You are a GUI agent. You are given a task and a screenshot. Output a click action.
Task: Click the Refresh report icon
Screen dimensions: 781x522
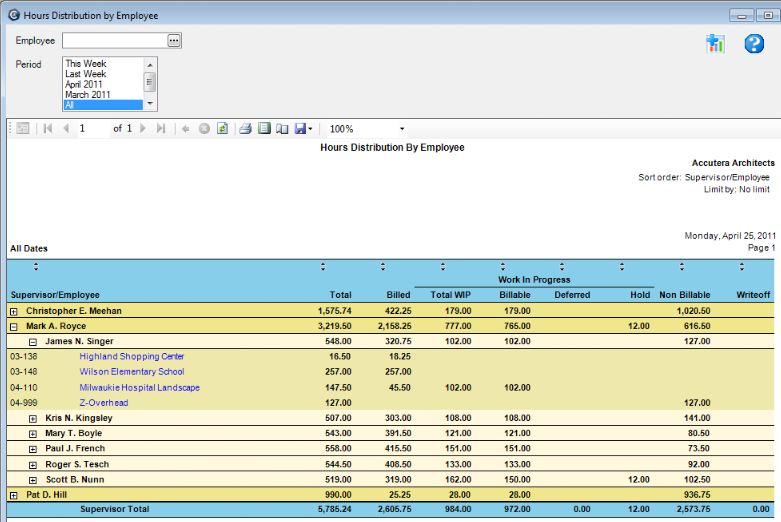222,129
